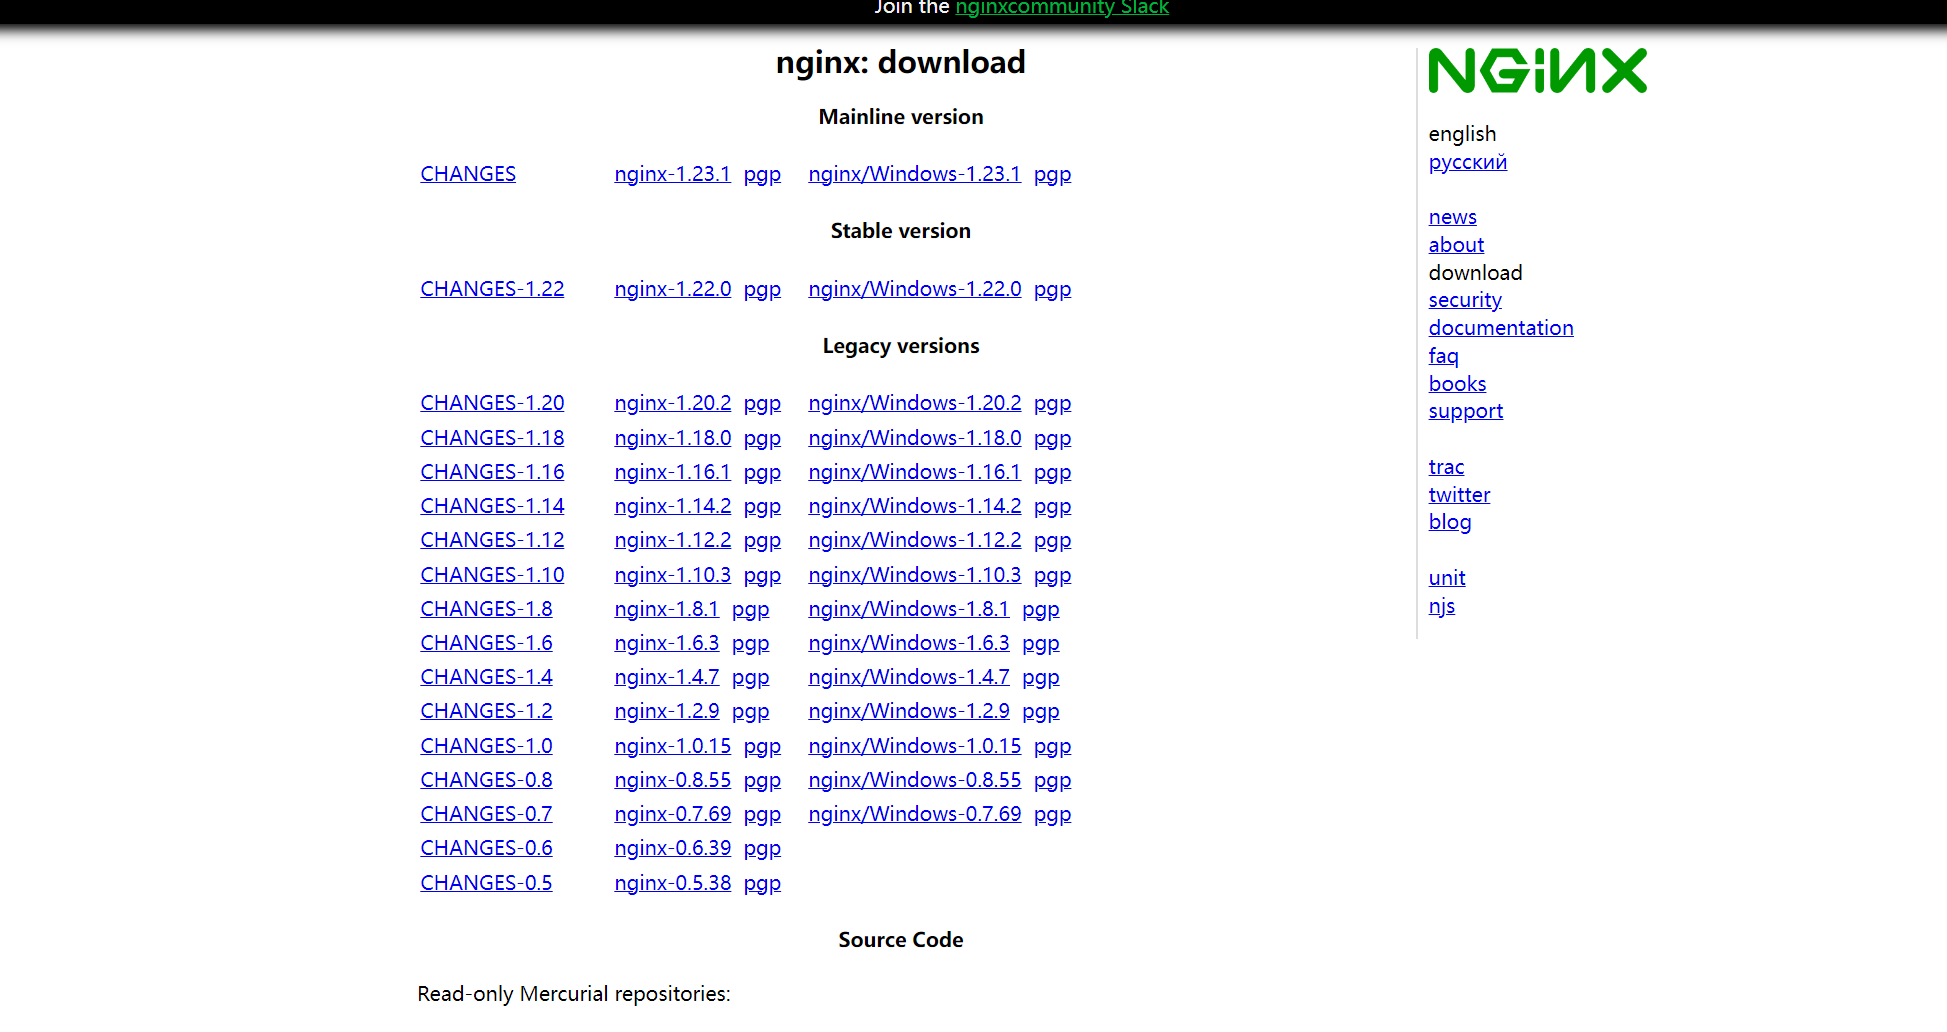Download nginx/Windows-1.23.1
This screenshot has width=1947, height=1032.
point(914,174)
